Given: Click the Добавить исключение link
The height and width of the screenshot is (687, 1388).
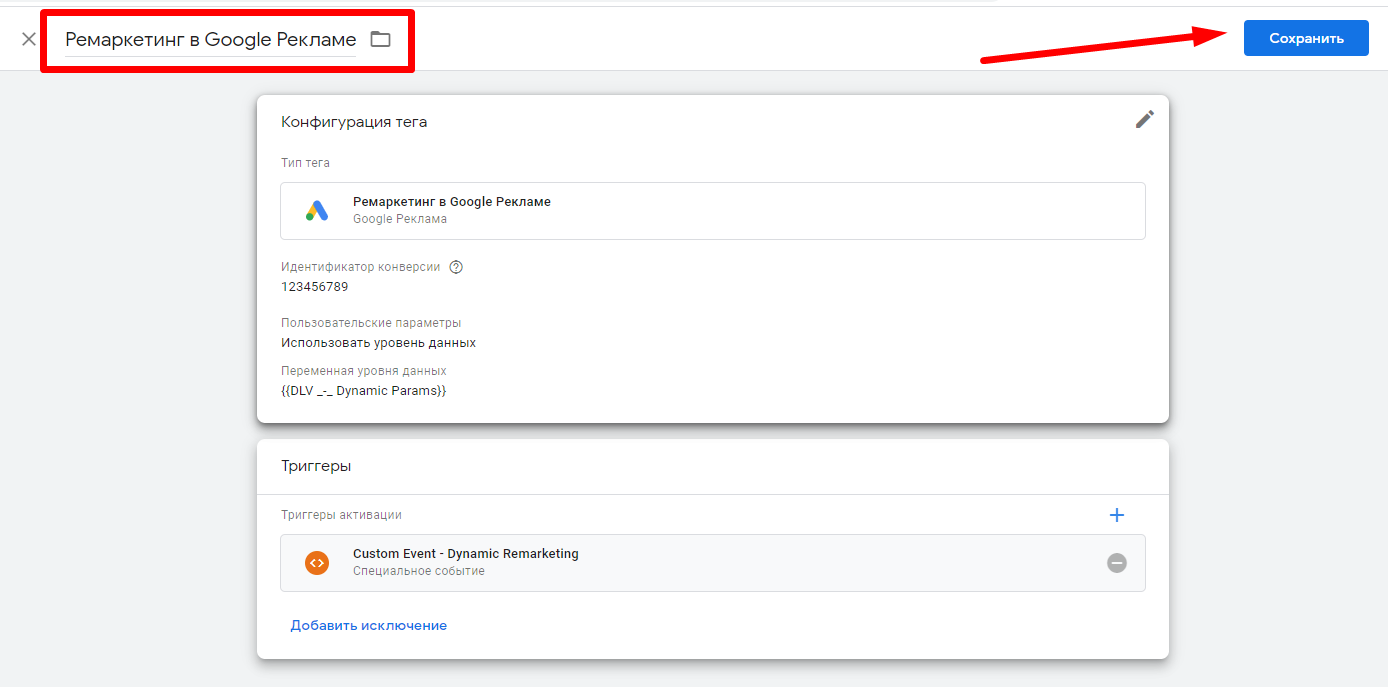Looking at the screenshot, I should point(368,626).
